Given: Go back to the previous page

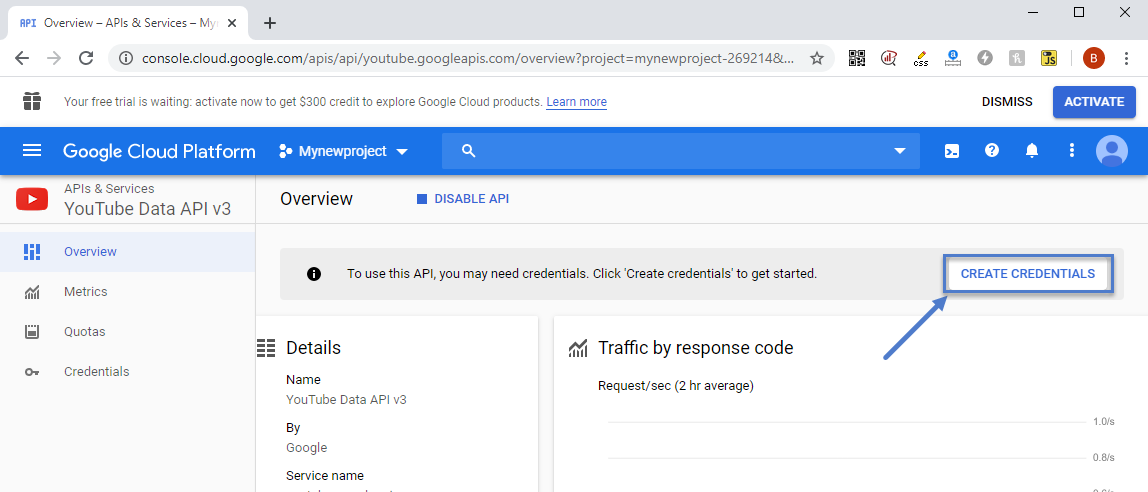Looking at the screenshot, I should 22,59.
